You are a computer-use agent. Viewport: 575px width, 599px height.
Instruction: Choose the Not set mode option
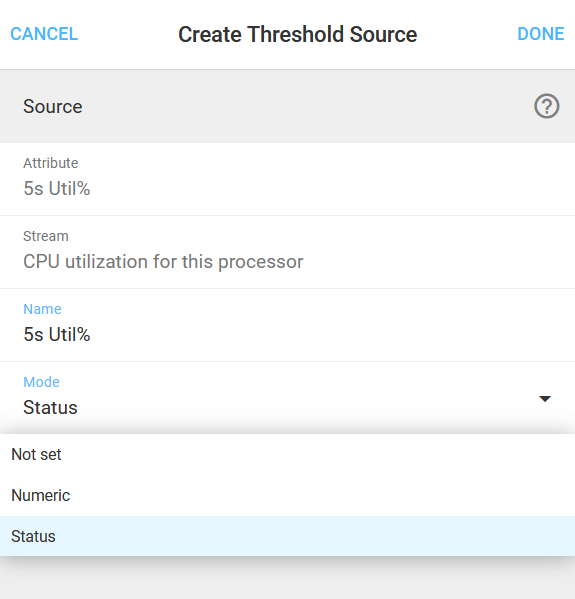coord(287,455)
